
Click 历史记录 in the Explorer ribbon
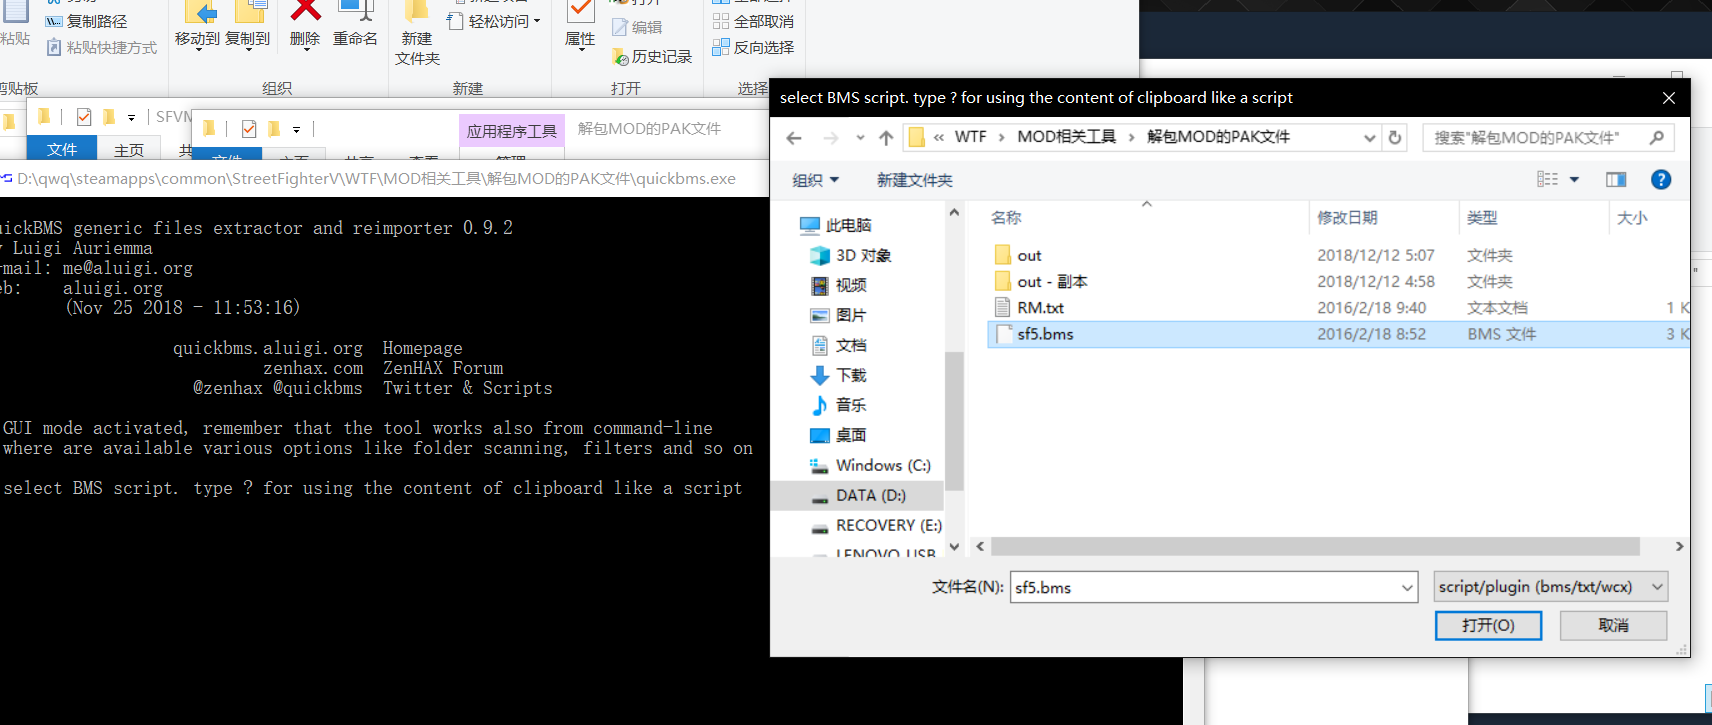pyautogui.click(x=652, y=57)
